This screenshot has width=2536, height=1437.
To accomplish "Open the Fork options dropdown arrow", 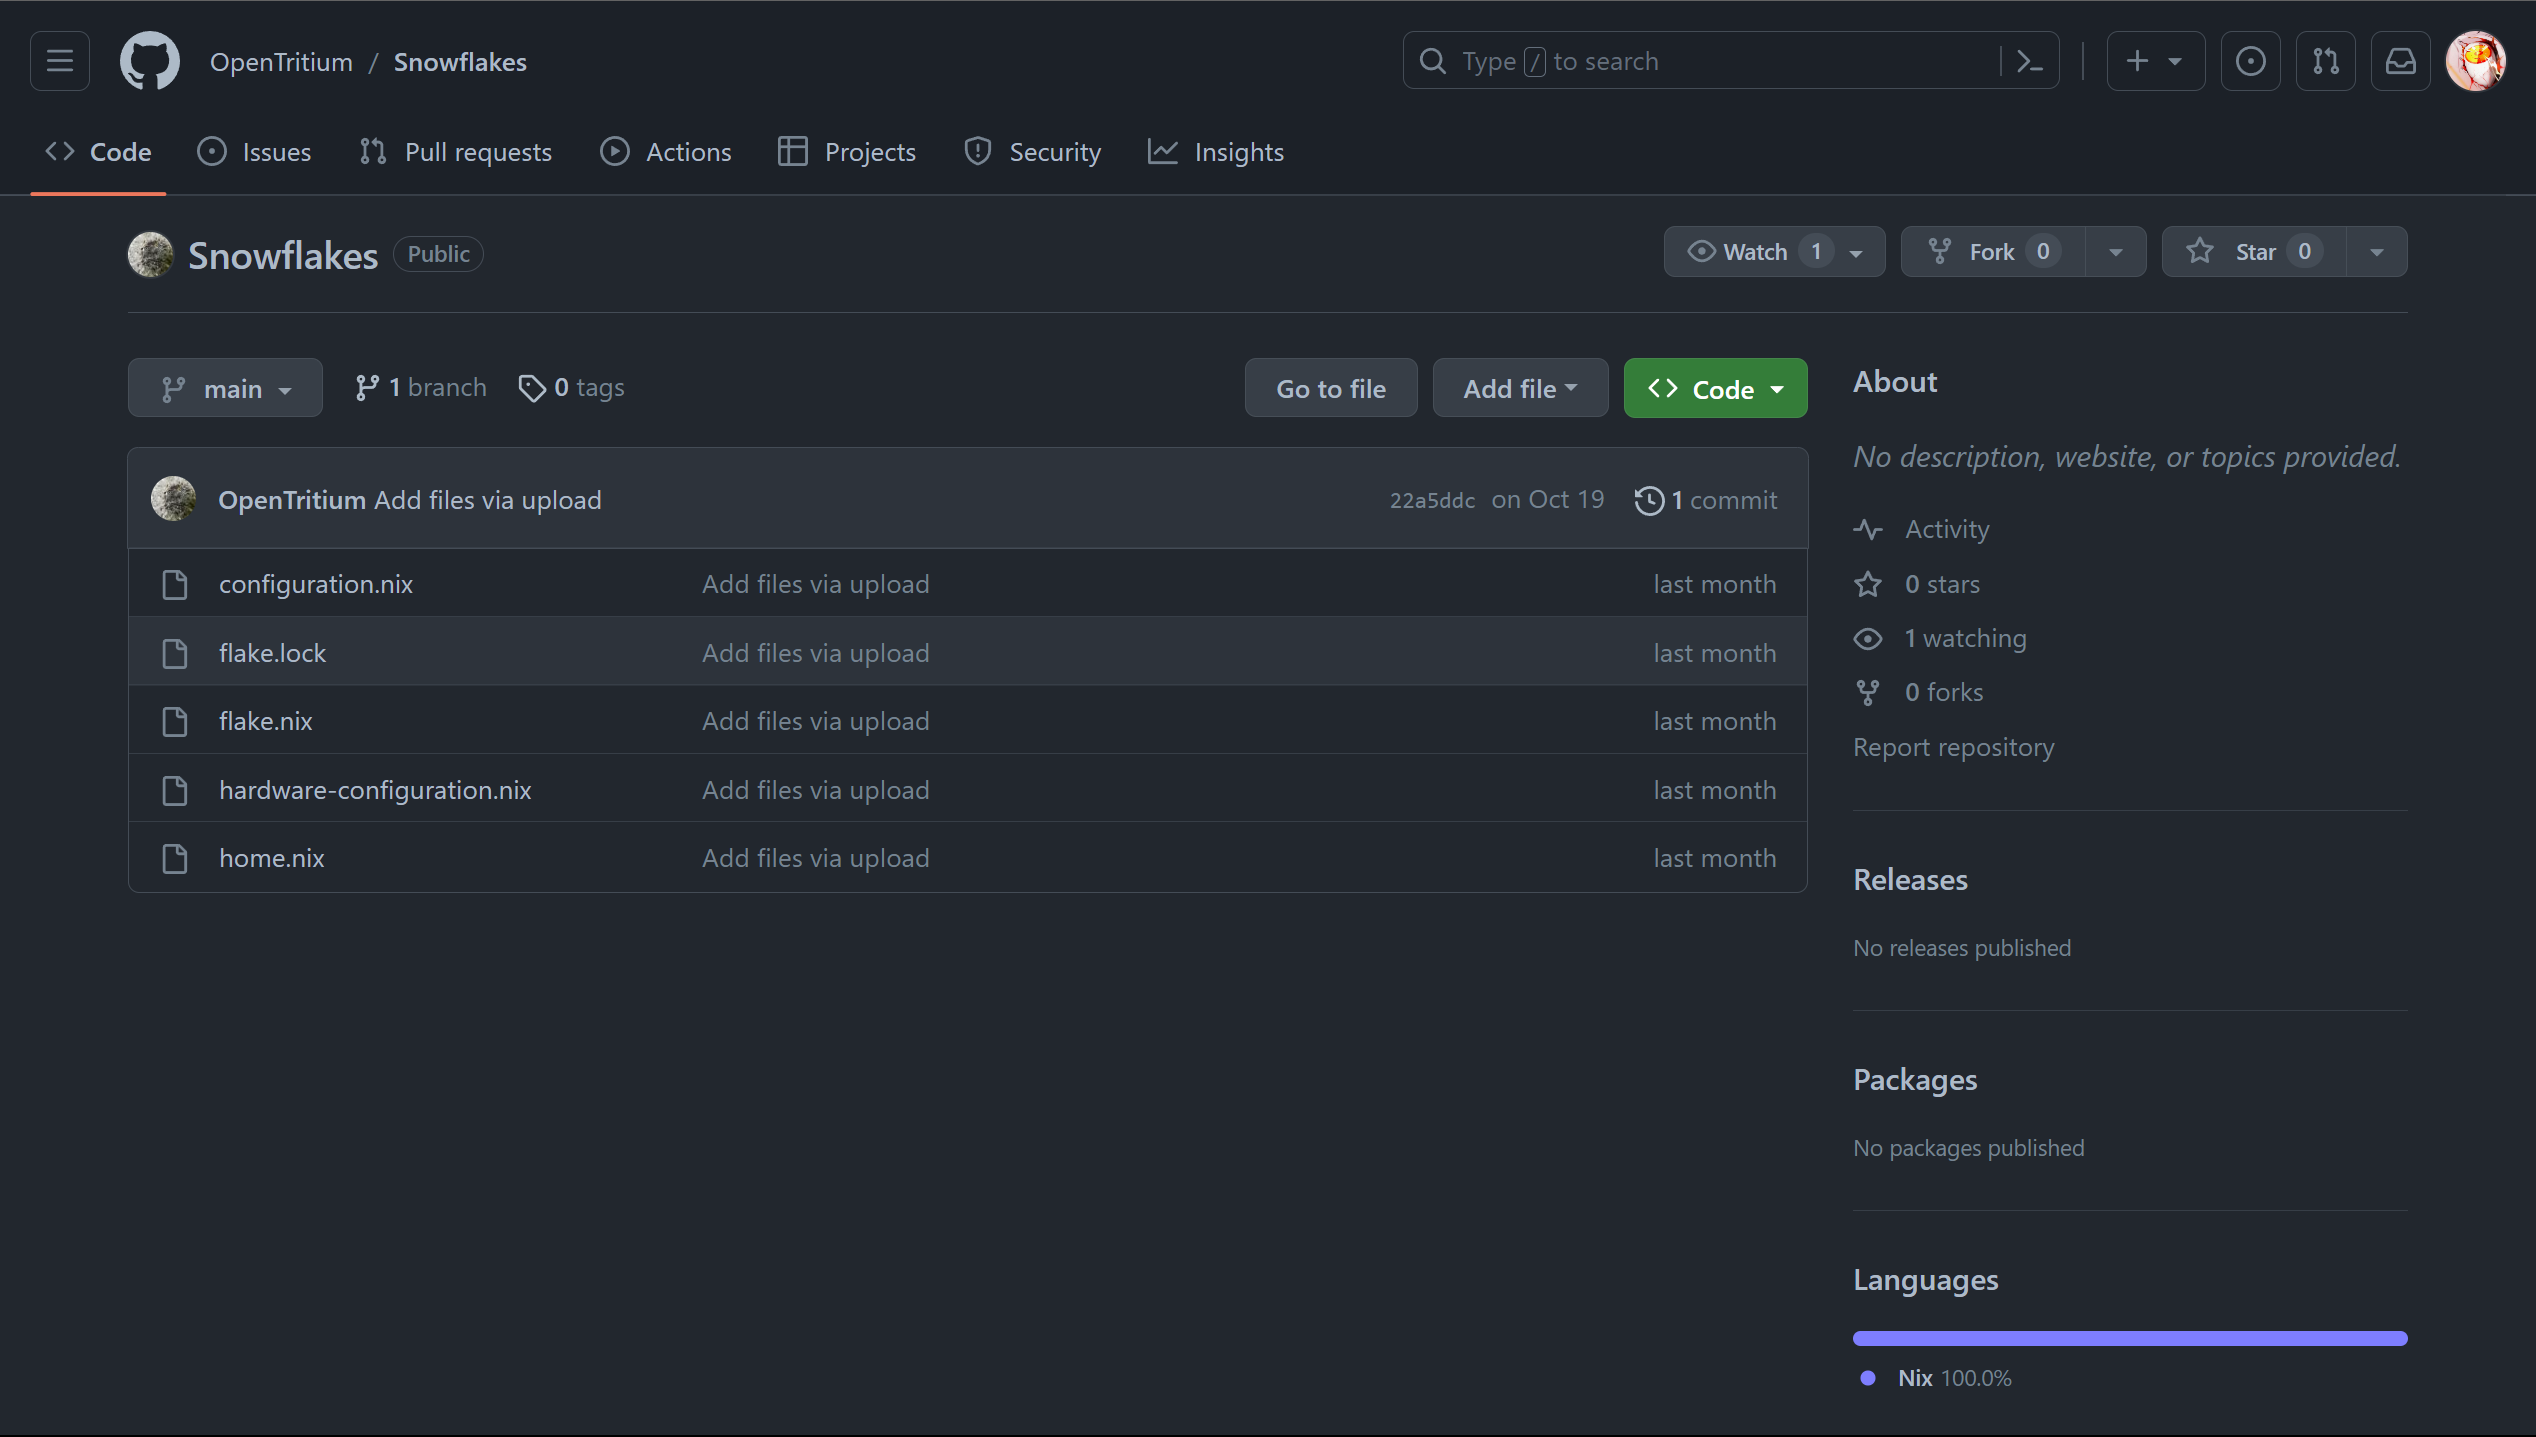I will pyautogui.click(x=2115, y=252).
